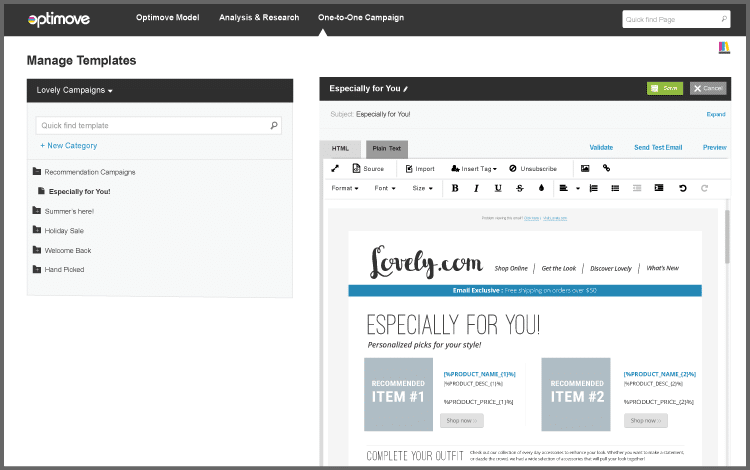Click the increase indent icon
Image resolution: width=750 pixels, height=470 pixels.
click(659, 188)
